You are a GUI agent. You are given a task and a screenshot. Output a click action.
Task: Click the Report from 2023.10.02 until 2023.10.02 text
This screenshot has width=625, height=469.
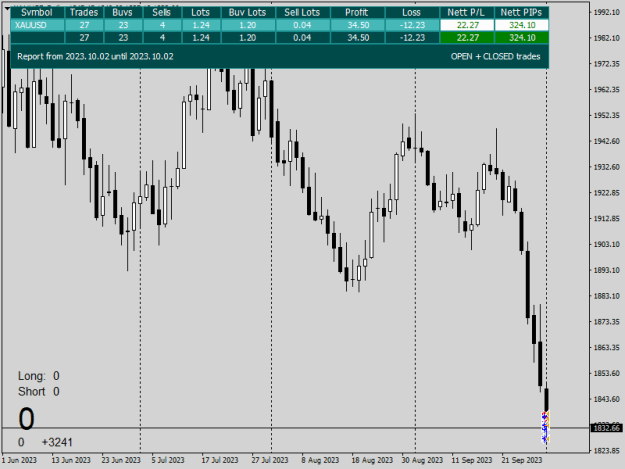(95, 57)
